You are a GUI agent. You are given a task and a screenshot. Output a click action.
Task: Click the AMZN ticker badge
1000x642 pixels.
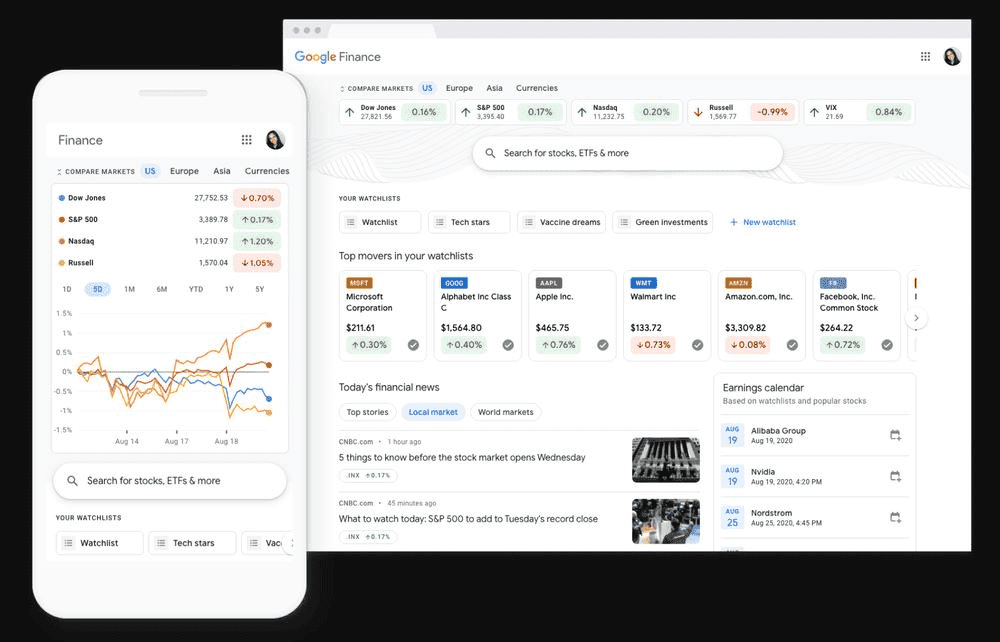coord(739,282)
